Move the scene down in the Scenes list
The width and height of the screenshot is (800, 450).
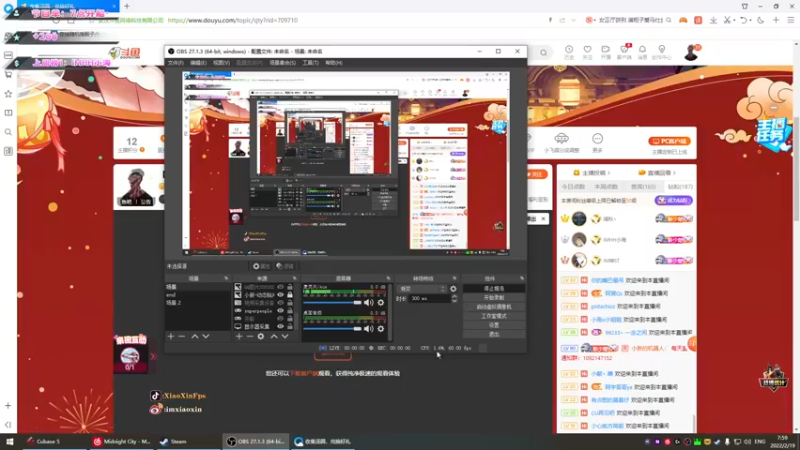(x=206, y=336)
